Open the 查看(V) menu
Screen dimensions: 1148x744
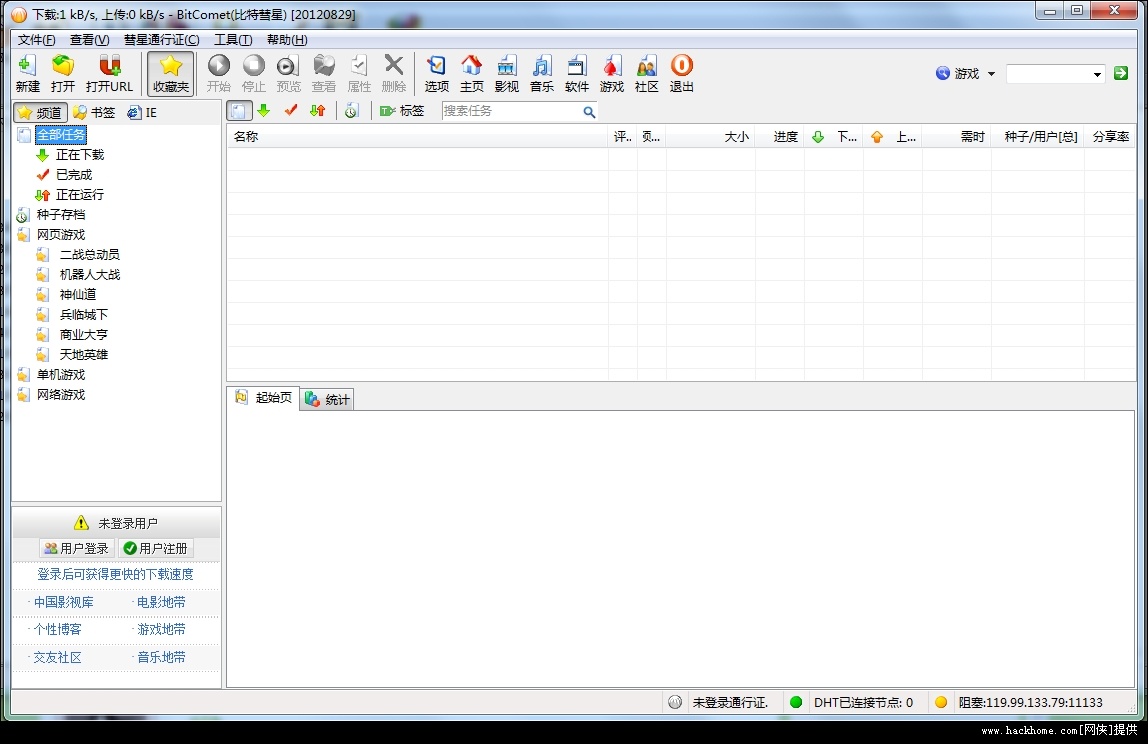tap(89, 40)
